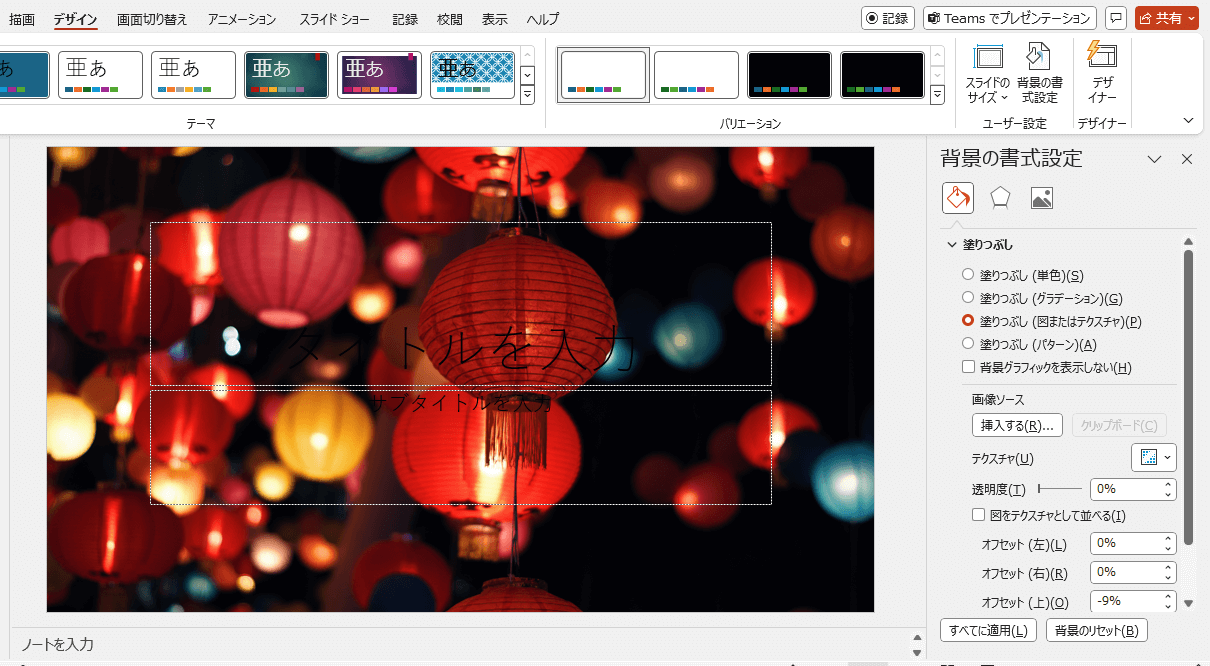
Task: Click the 透明度 percentage field
Action: (x=1125, y=489)
